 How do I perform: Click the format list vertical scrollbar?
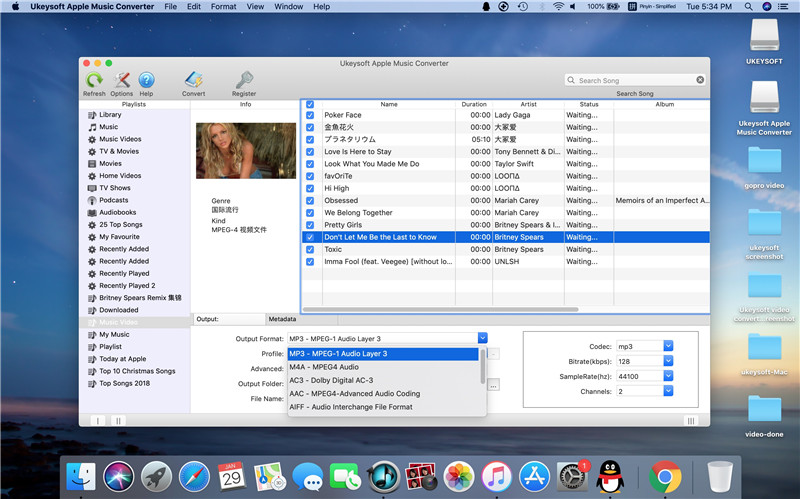[483, 366]
